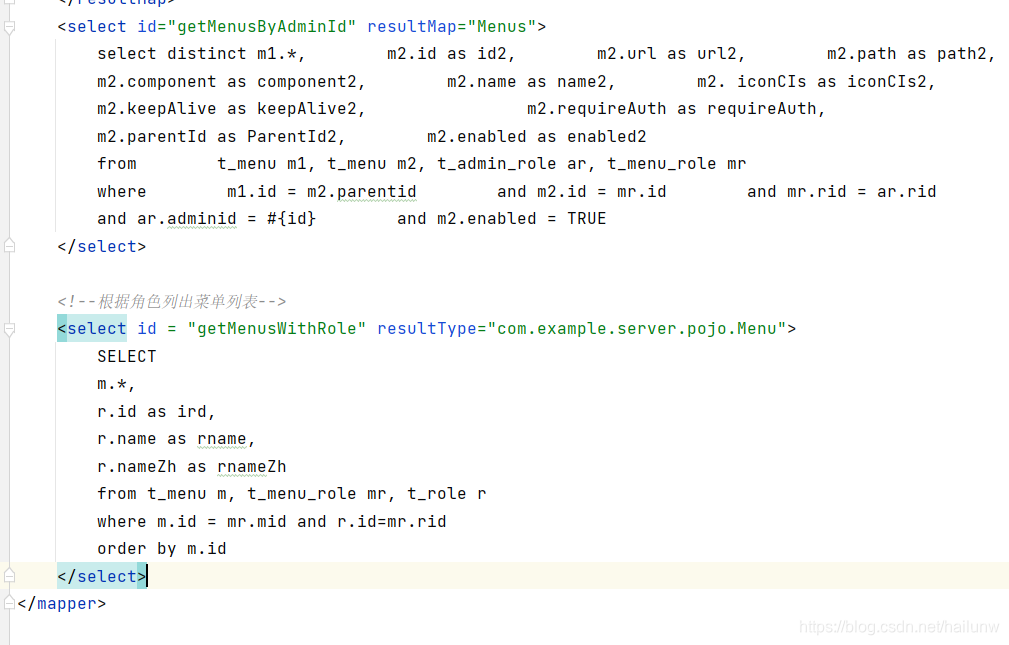Click "m2.name as name2," text
1009x645 pixels.
coord(532,82)
